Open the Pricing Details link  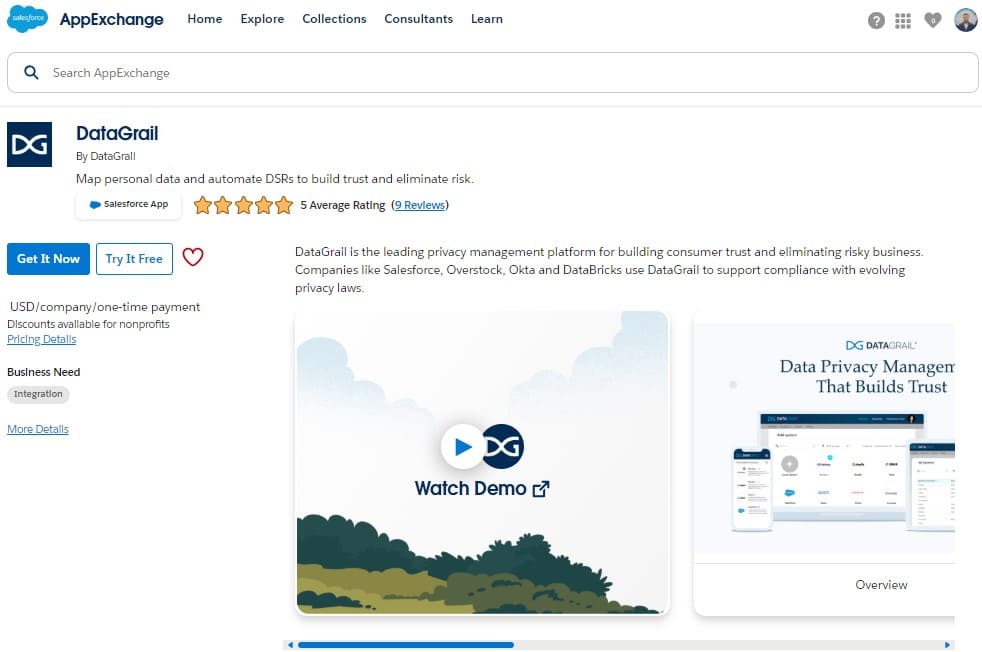(41, 339)
